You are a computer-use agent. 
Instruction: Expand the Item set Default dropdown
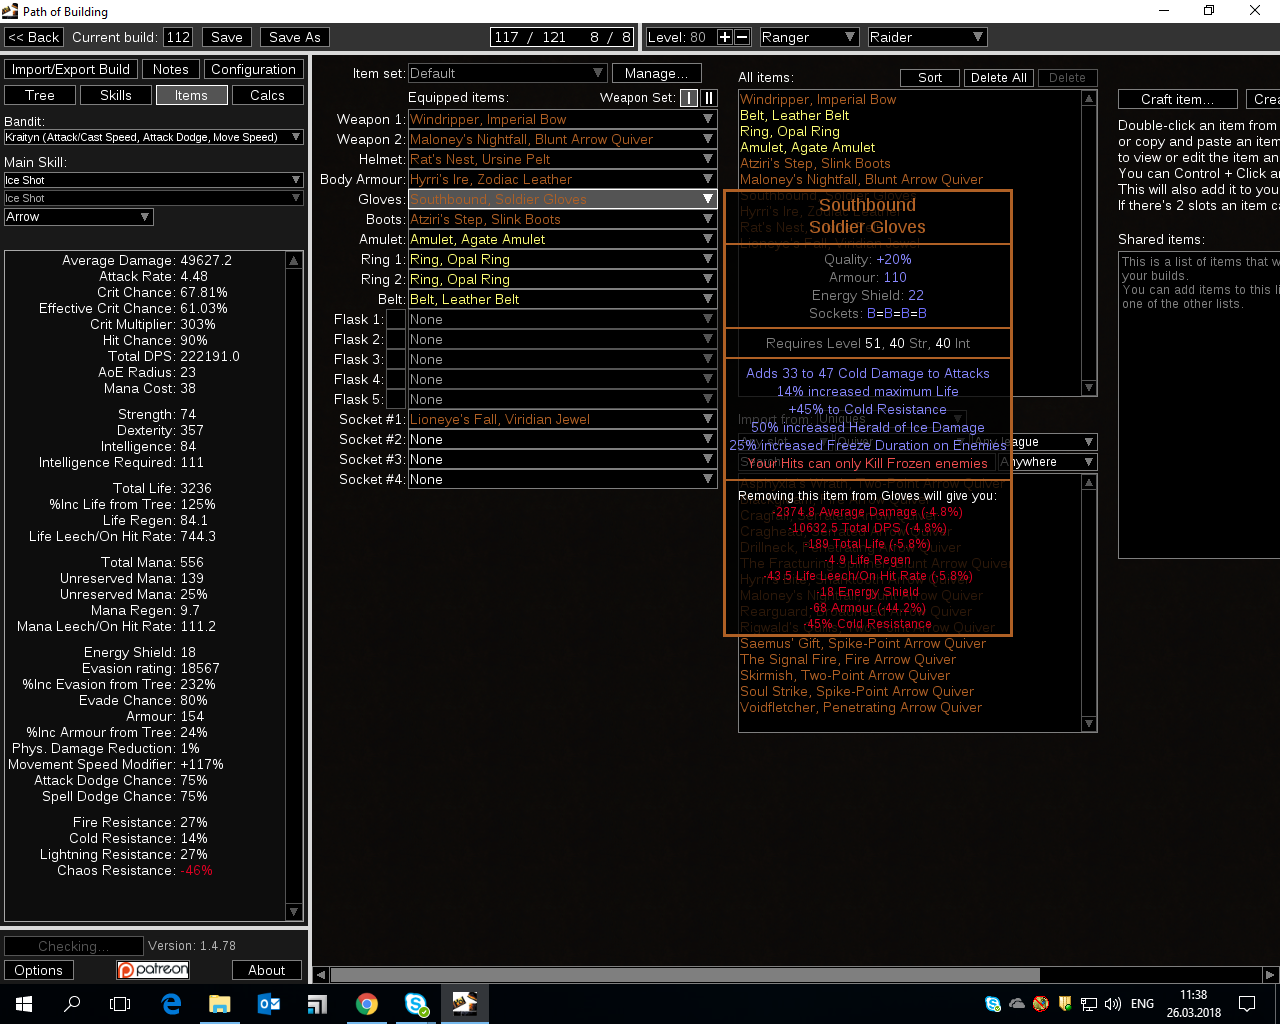[507, 73]
